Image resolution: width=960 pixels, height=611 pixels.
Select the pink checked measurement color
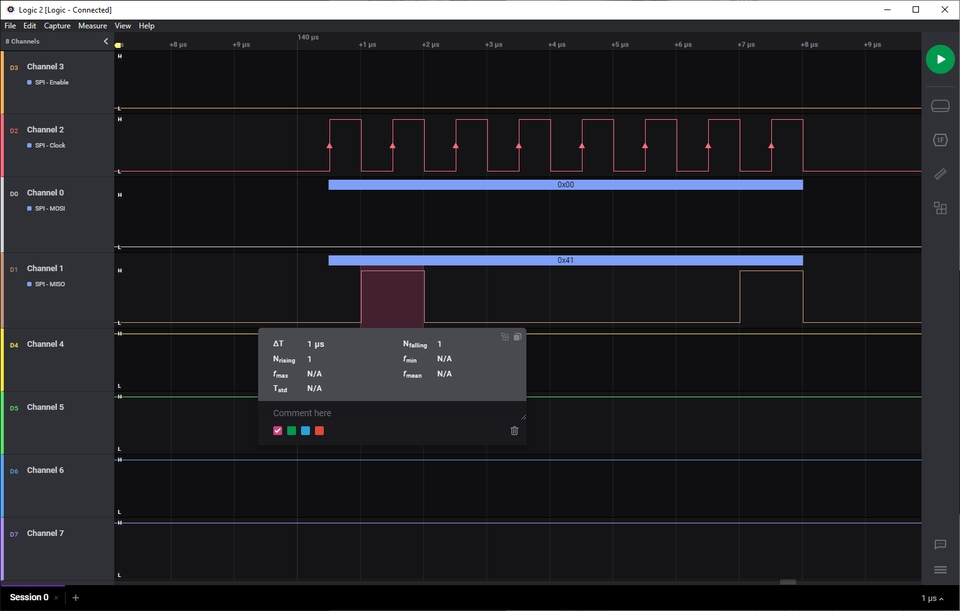(x=277, y=431)
